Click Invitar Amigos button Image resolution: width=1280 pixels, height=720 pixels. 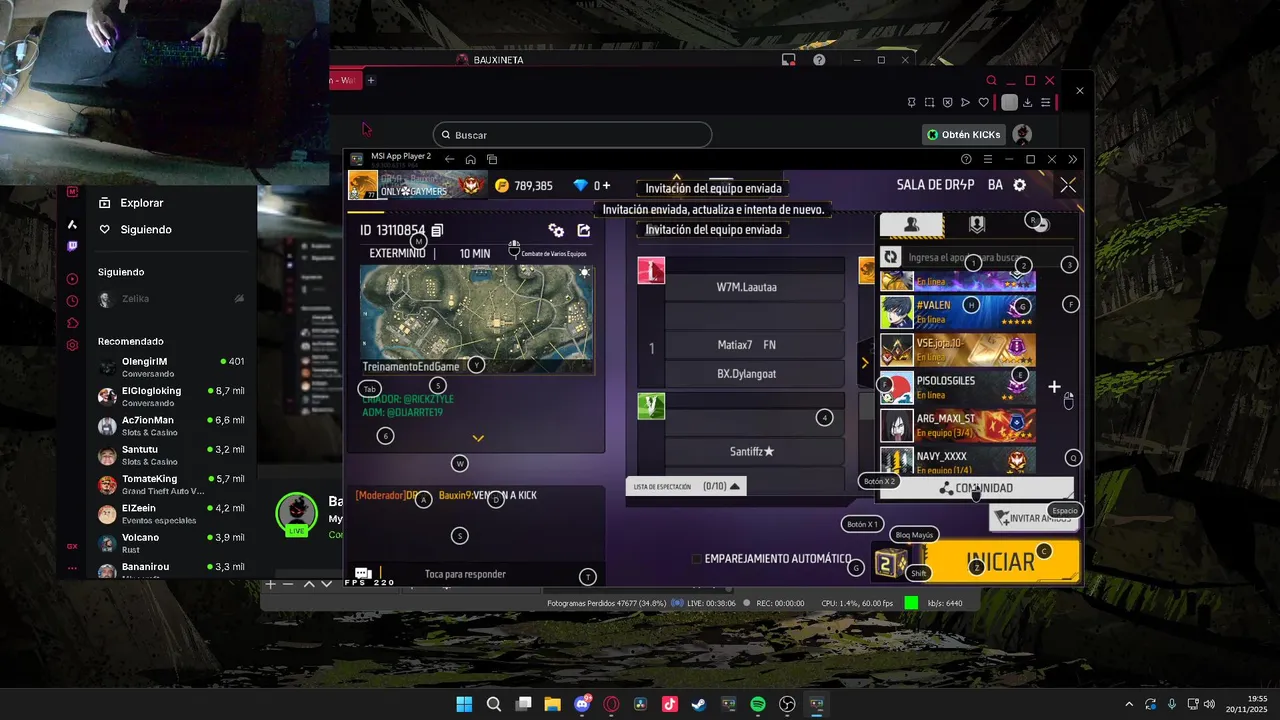[1034, 517]
